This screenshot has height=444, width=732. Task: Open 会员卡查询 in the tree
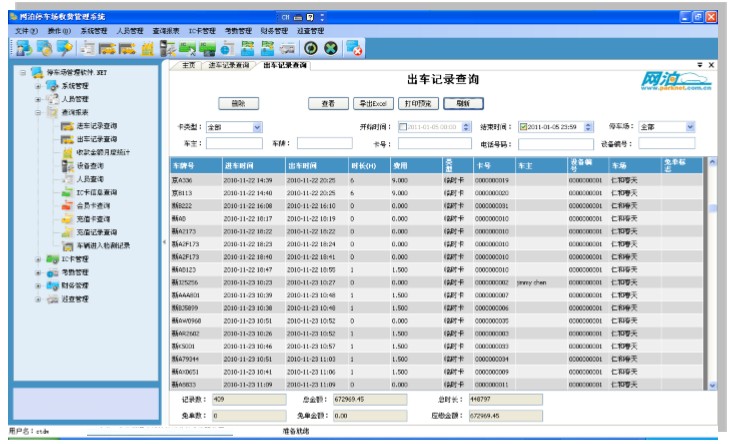point(93,205)
